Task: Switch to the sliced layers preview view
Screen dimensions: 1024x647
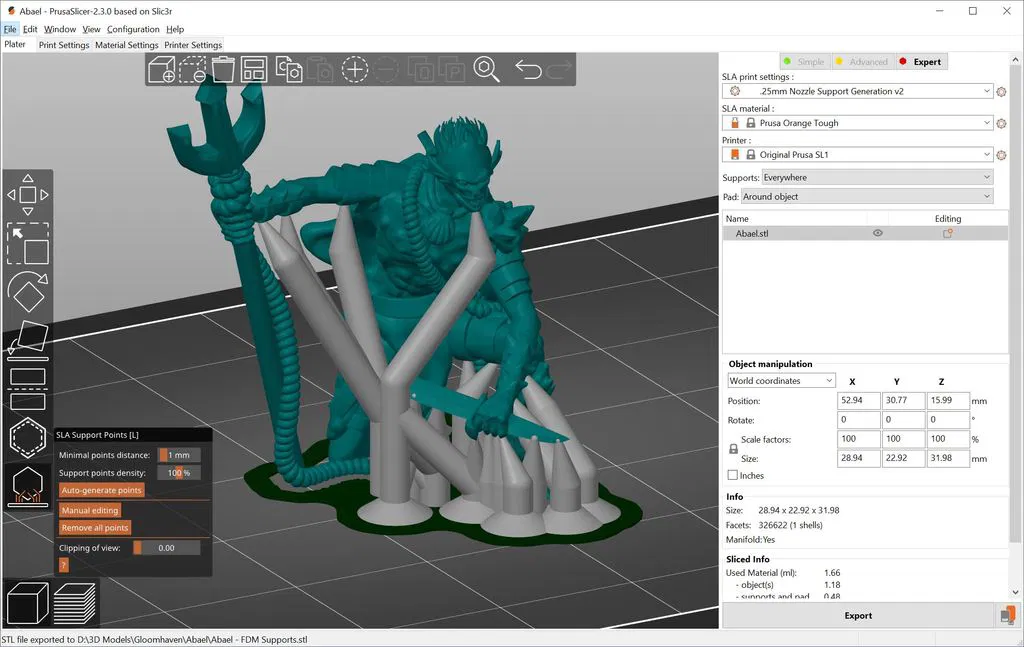Action: (x=75, y=603)
